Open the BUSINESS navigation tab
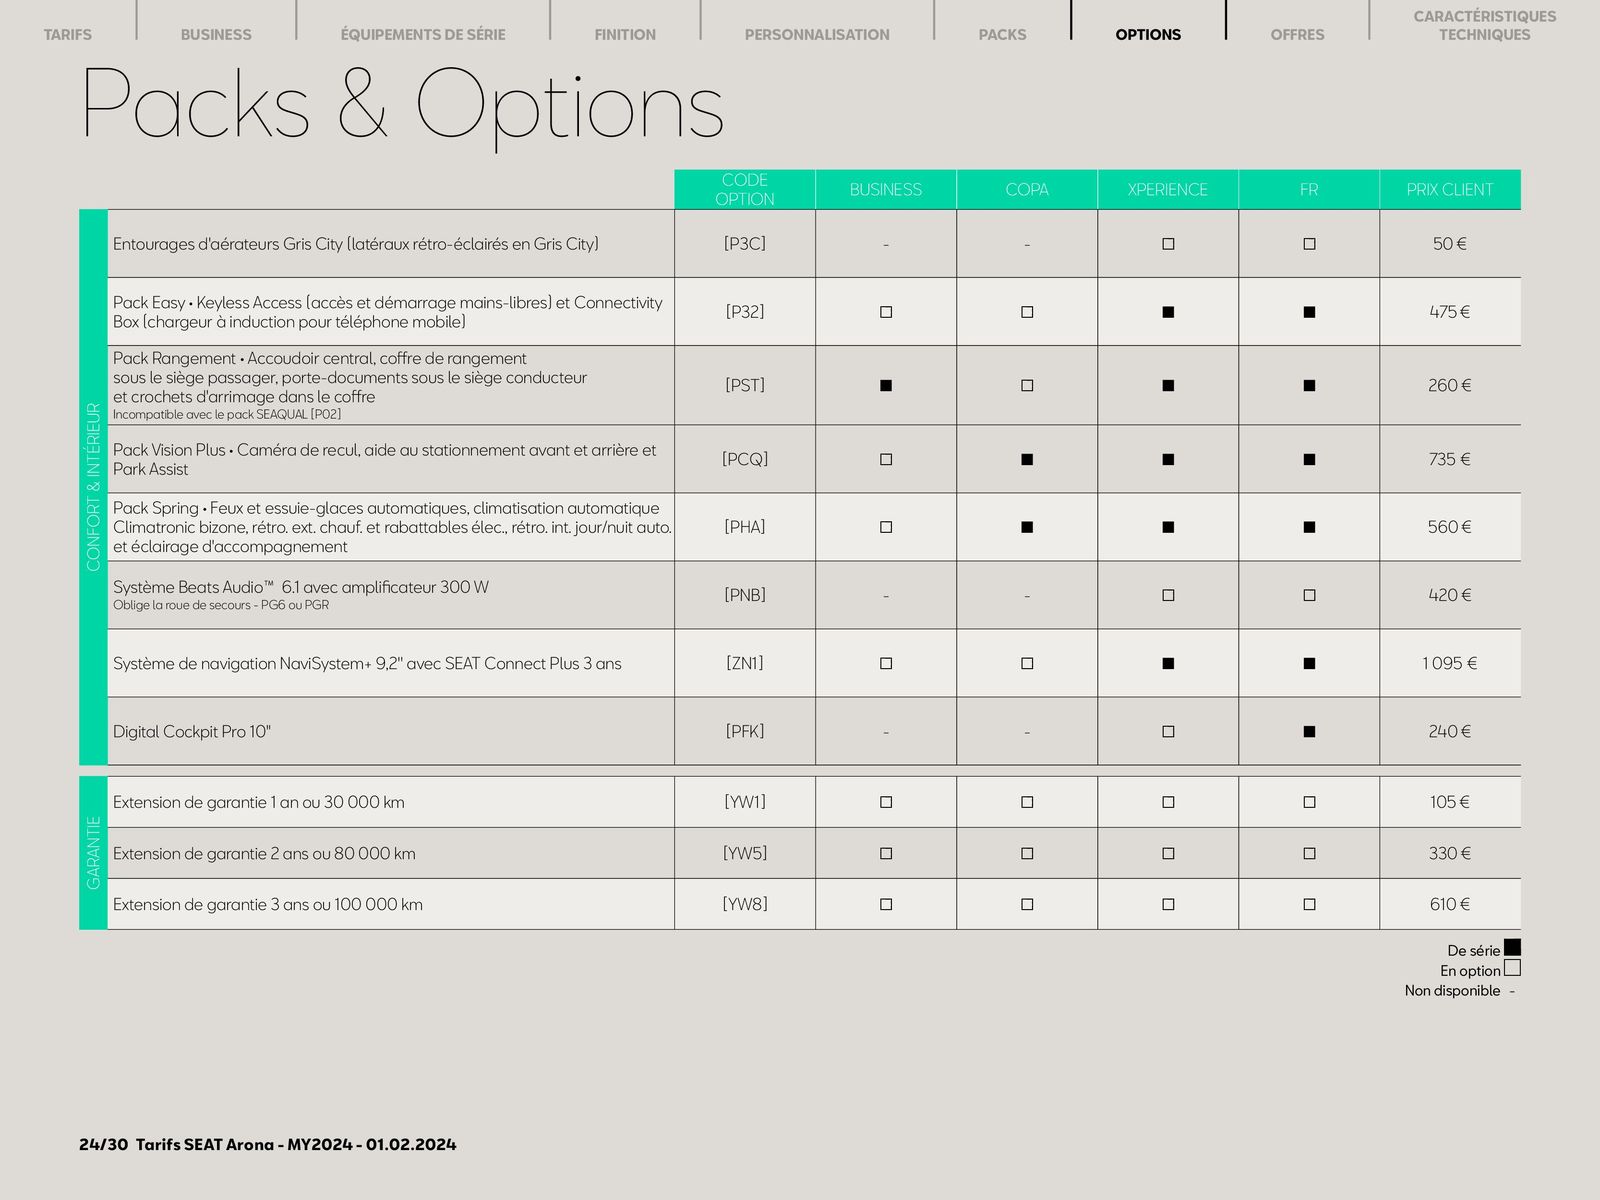This screenshot has height=1200, width=1600. point(216,34)
